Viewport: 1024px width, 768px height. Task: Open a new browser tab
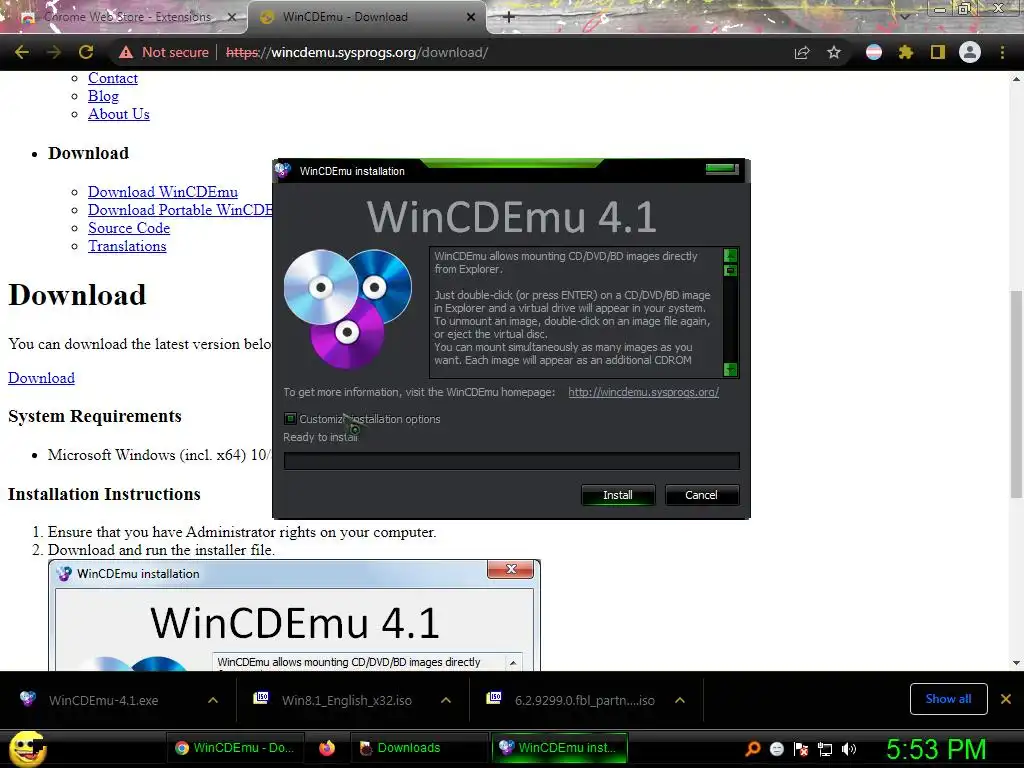(x=509, y=17)
